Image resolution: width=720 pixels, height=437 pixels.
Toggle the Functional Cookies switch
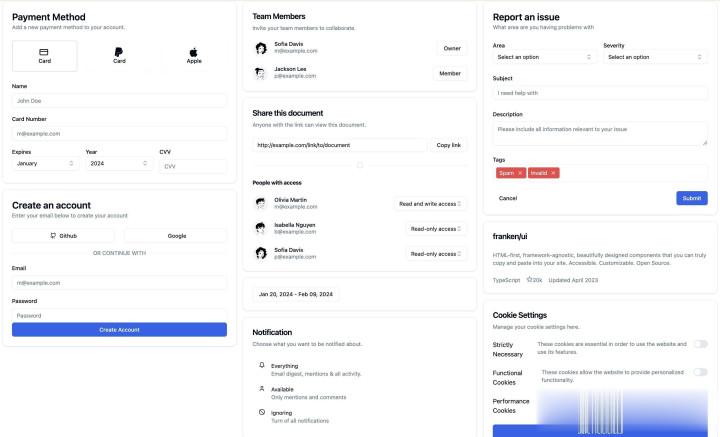700,372
